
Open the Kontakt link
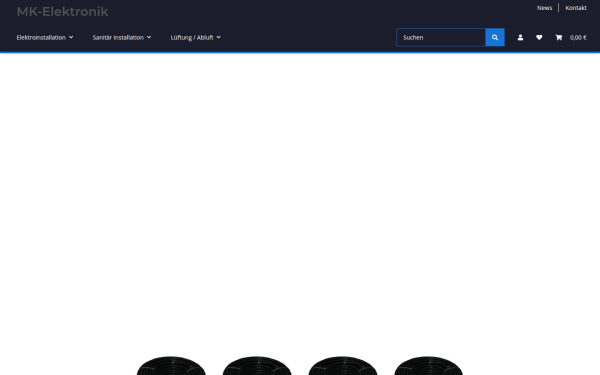click(576, 8)
